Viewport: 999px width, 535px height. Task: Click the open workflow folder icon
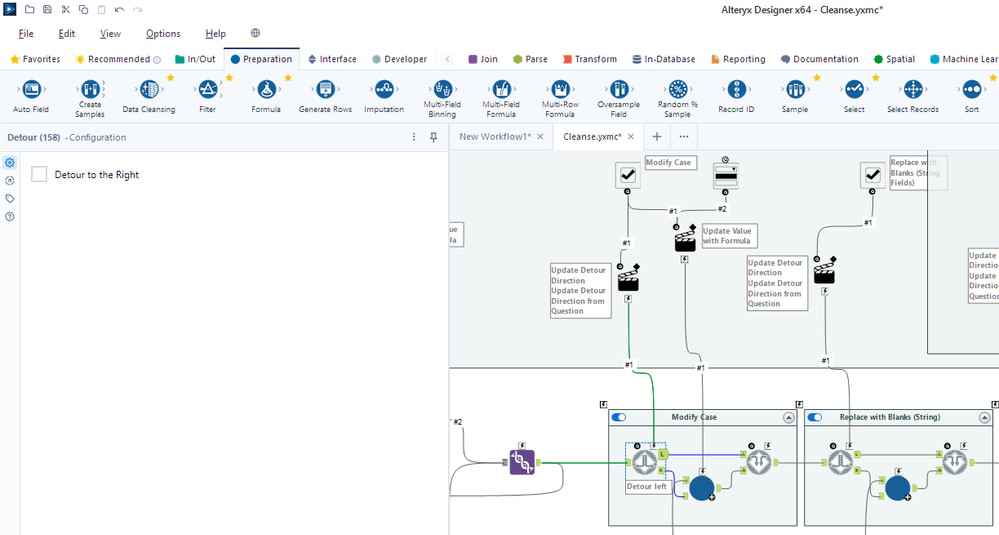coord(29,10)
